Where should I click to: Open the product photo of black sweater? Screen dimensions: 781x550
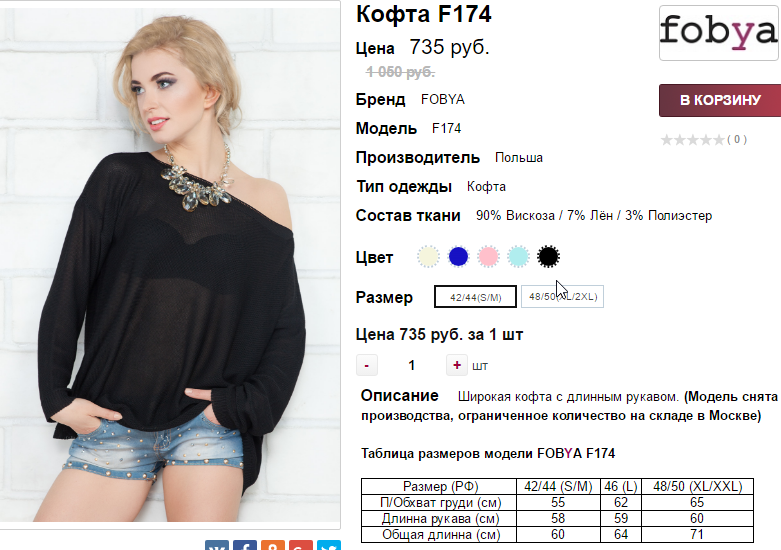pyautogui.click(x=170, y=264)
